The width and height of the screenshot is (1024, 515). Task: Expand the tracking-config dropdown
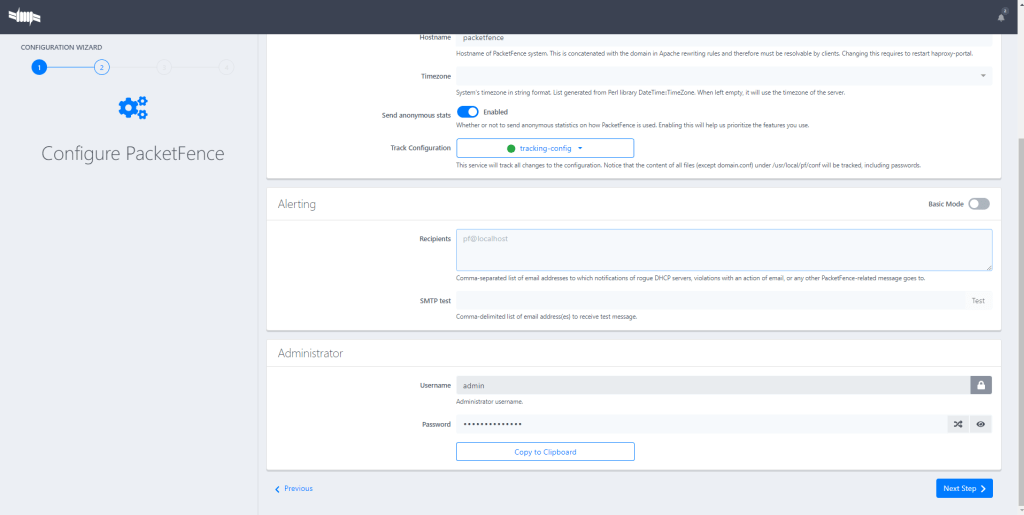click(x=545, y=148)
